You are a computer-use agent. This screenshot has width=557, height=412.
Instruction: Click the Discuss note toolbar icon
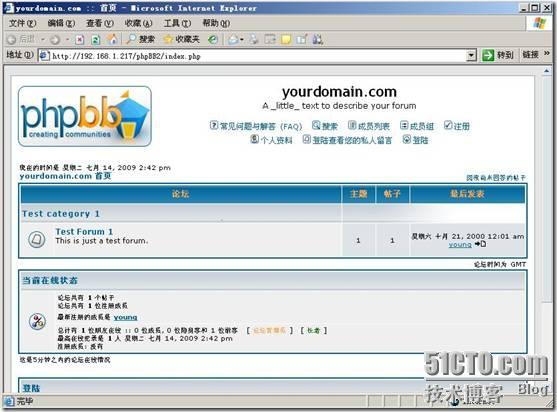(x=286, y=39)
